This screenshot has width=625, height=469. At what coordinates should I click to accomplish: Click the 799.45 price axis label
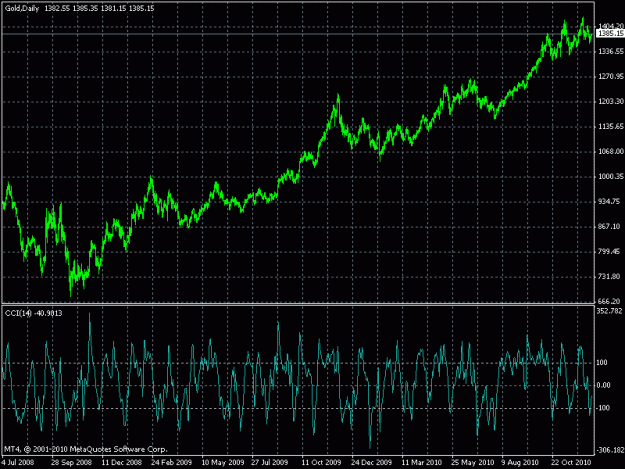(609, 251)
